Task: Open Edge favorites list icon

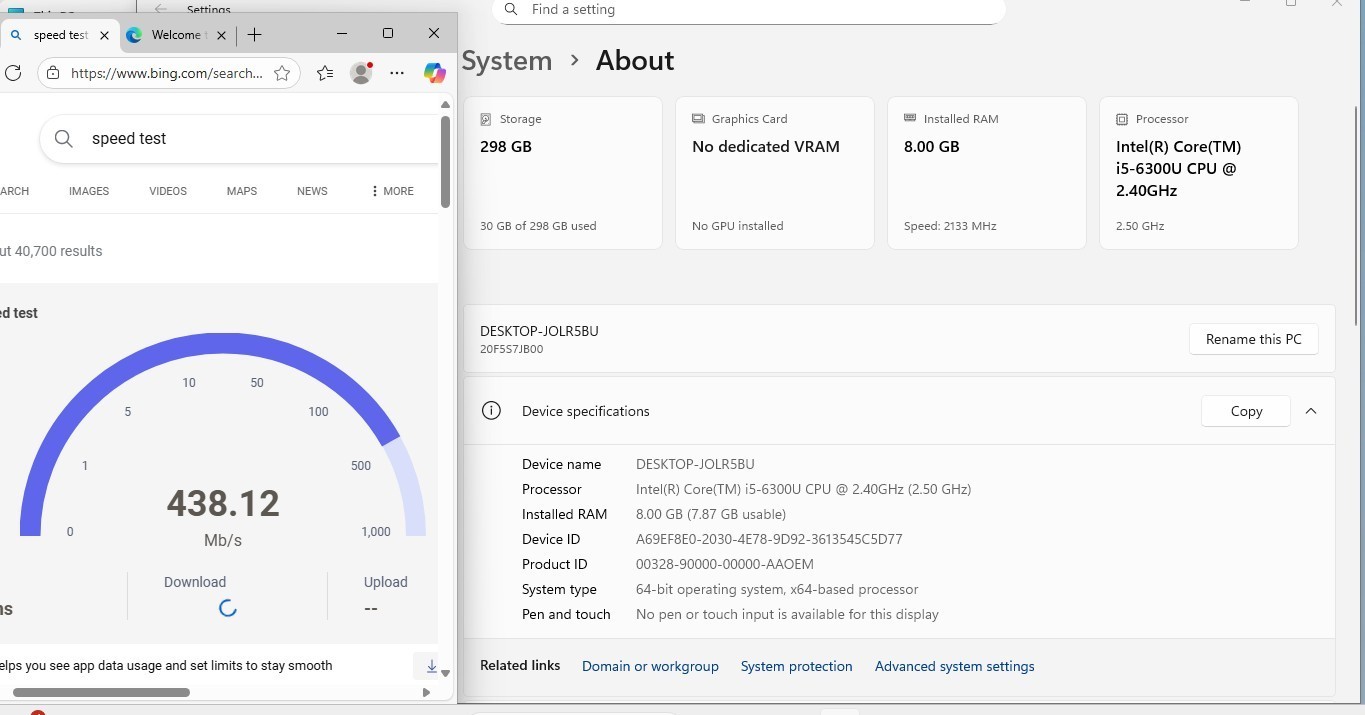Action: click(325, 73)
